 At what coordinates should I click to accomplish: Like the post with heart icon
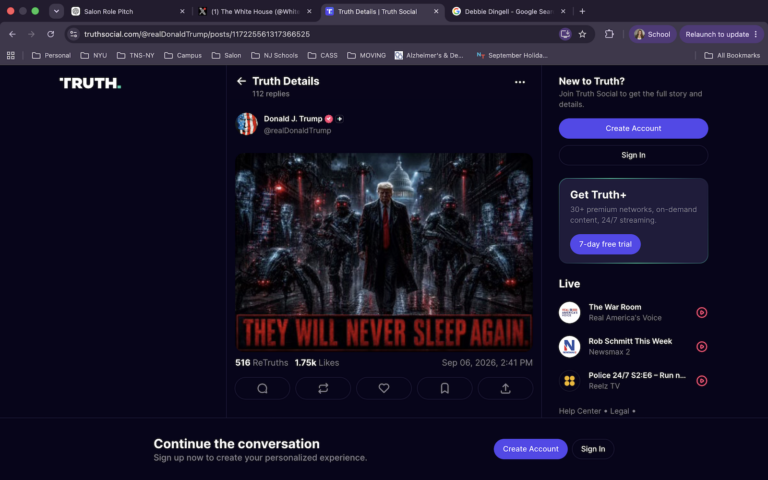pyautogui.click(x=384, y=388)
